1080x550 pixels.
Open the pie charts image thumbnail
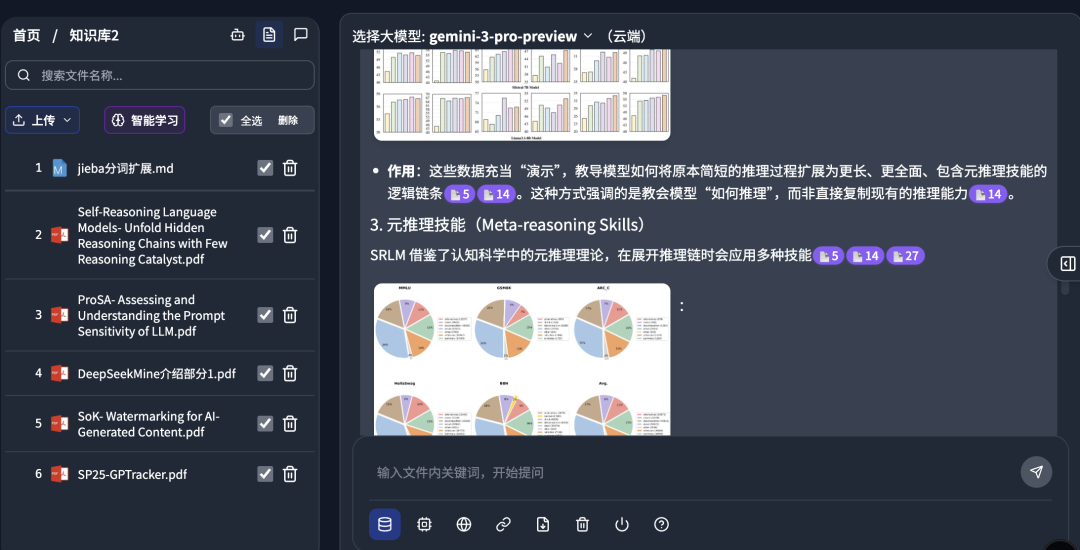pyautogui.click(x=522, y=359)
